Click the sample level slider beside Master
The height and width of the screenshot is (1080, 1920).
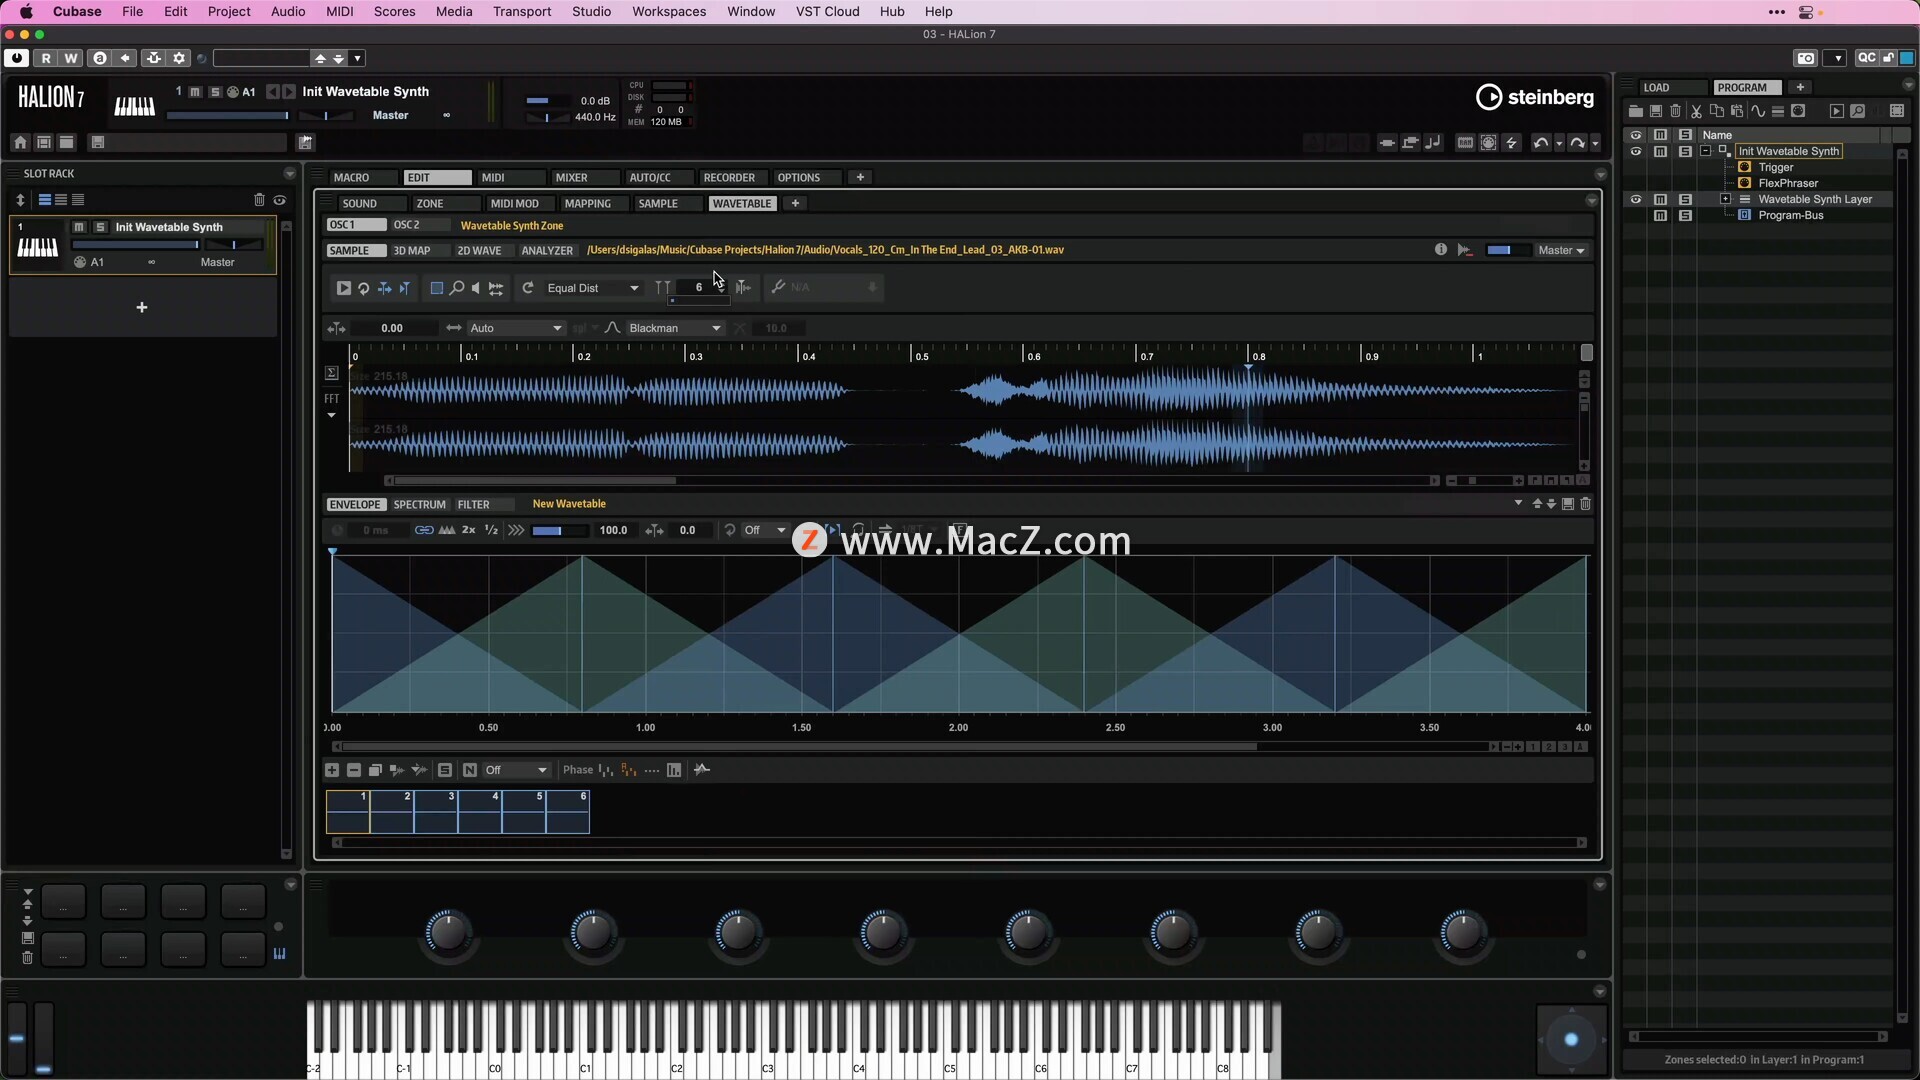pyautogui.click(x=1508, y=250)
